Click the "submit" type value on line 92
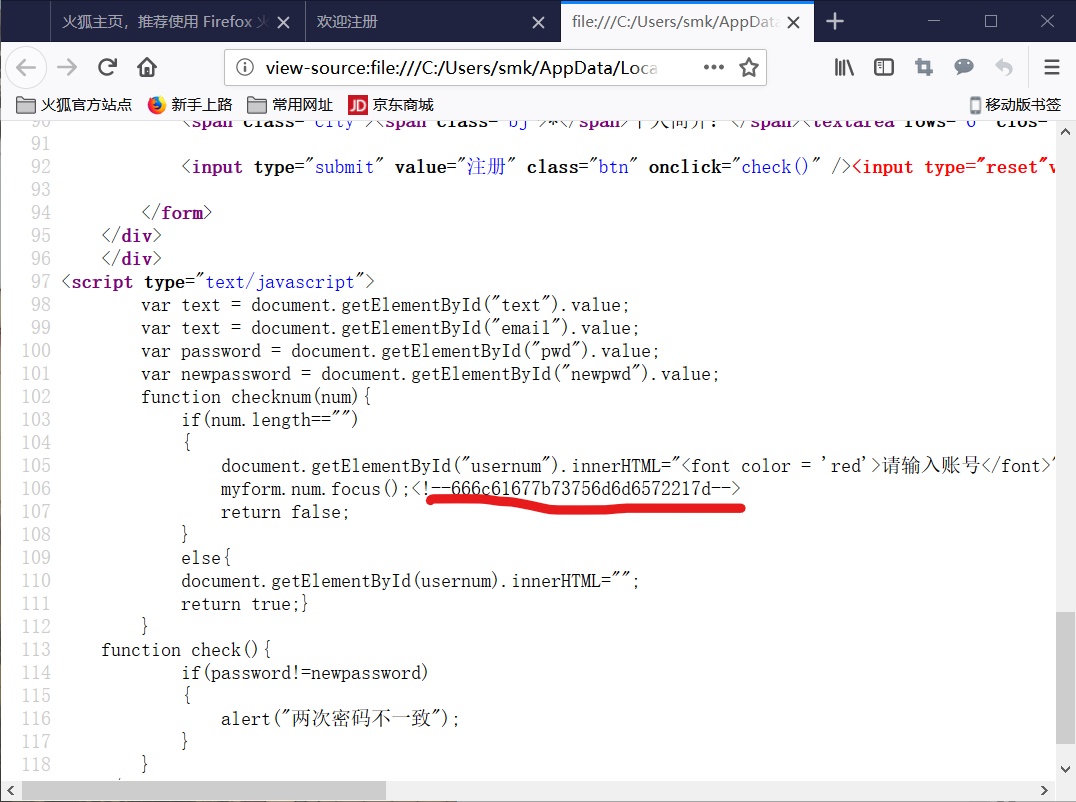Screen dimensions: 1076x802 click(344, 167)
